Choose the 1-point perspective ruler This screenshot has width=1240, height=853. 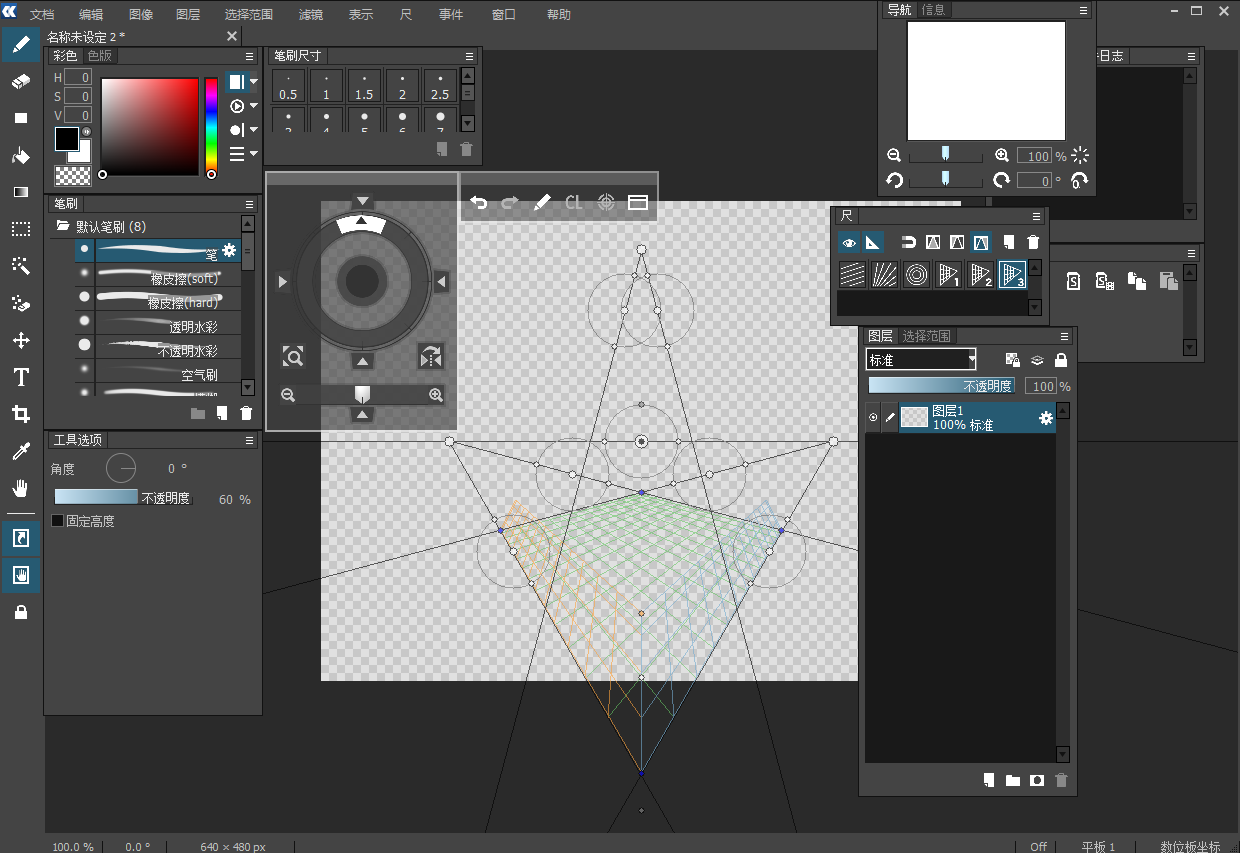pos(948,274)
